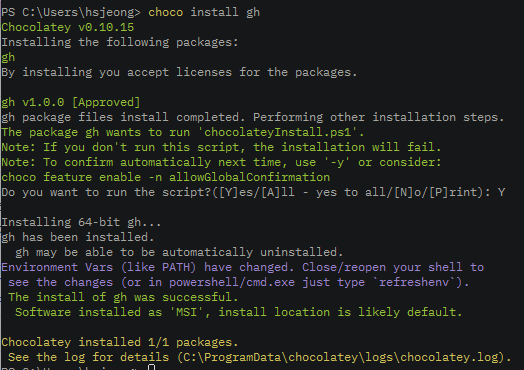Click the 'allowGlobalConfirmation' feature text

coord(249,177)
